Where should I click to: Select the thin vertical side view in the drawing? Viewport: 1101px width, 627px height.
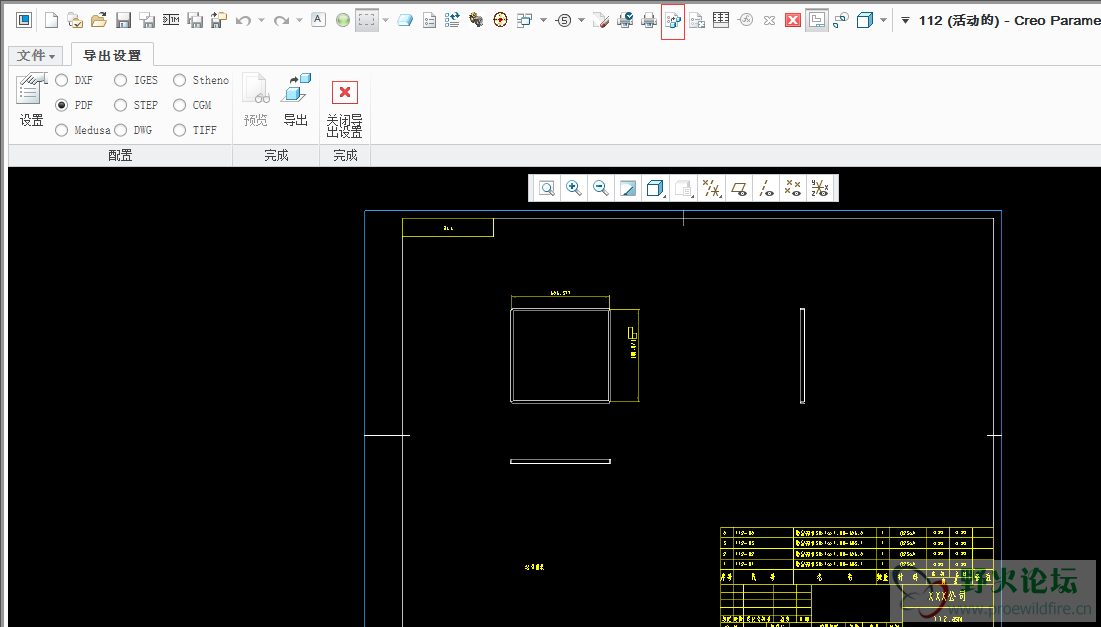803,356
